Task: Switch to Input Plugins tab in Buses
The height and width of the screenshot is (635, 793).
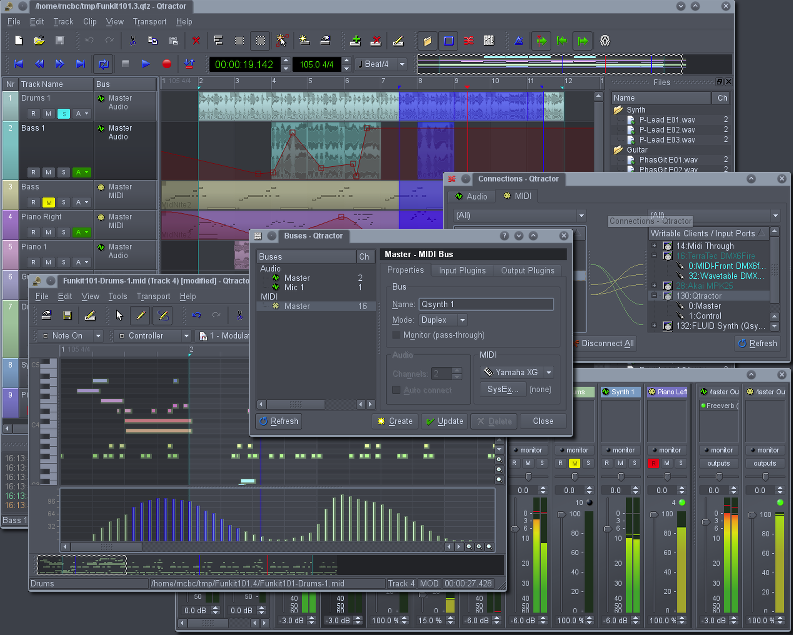Action: (462, 270)
